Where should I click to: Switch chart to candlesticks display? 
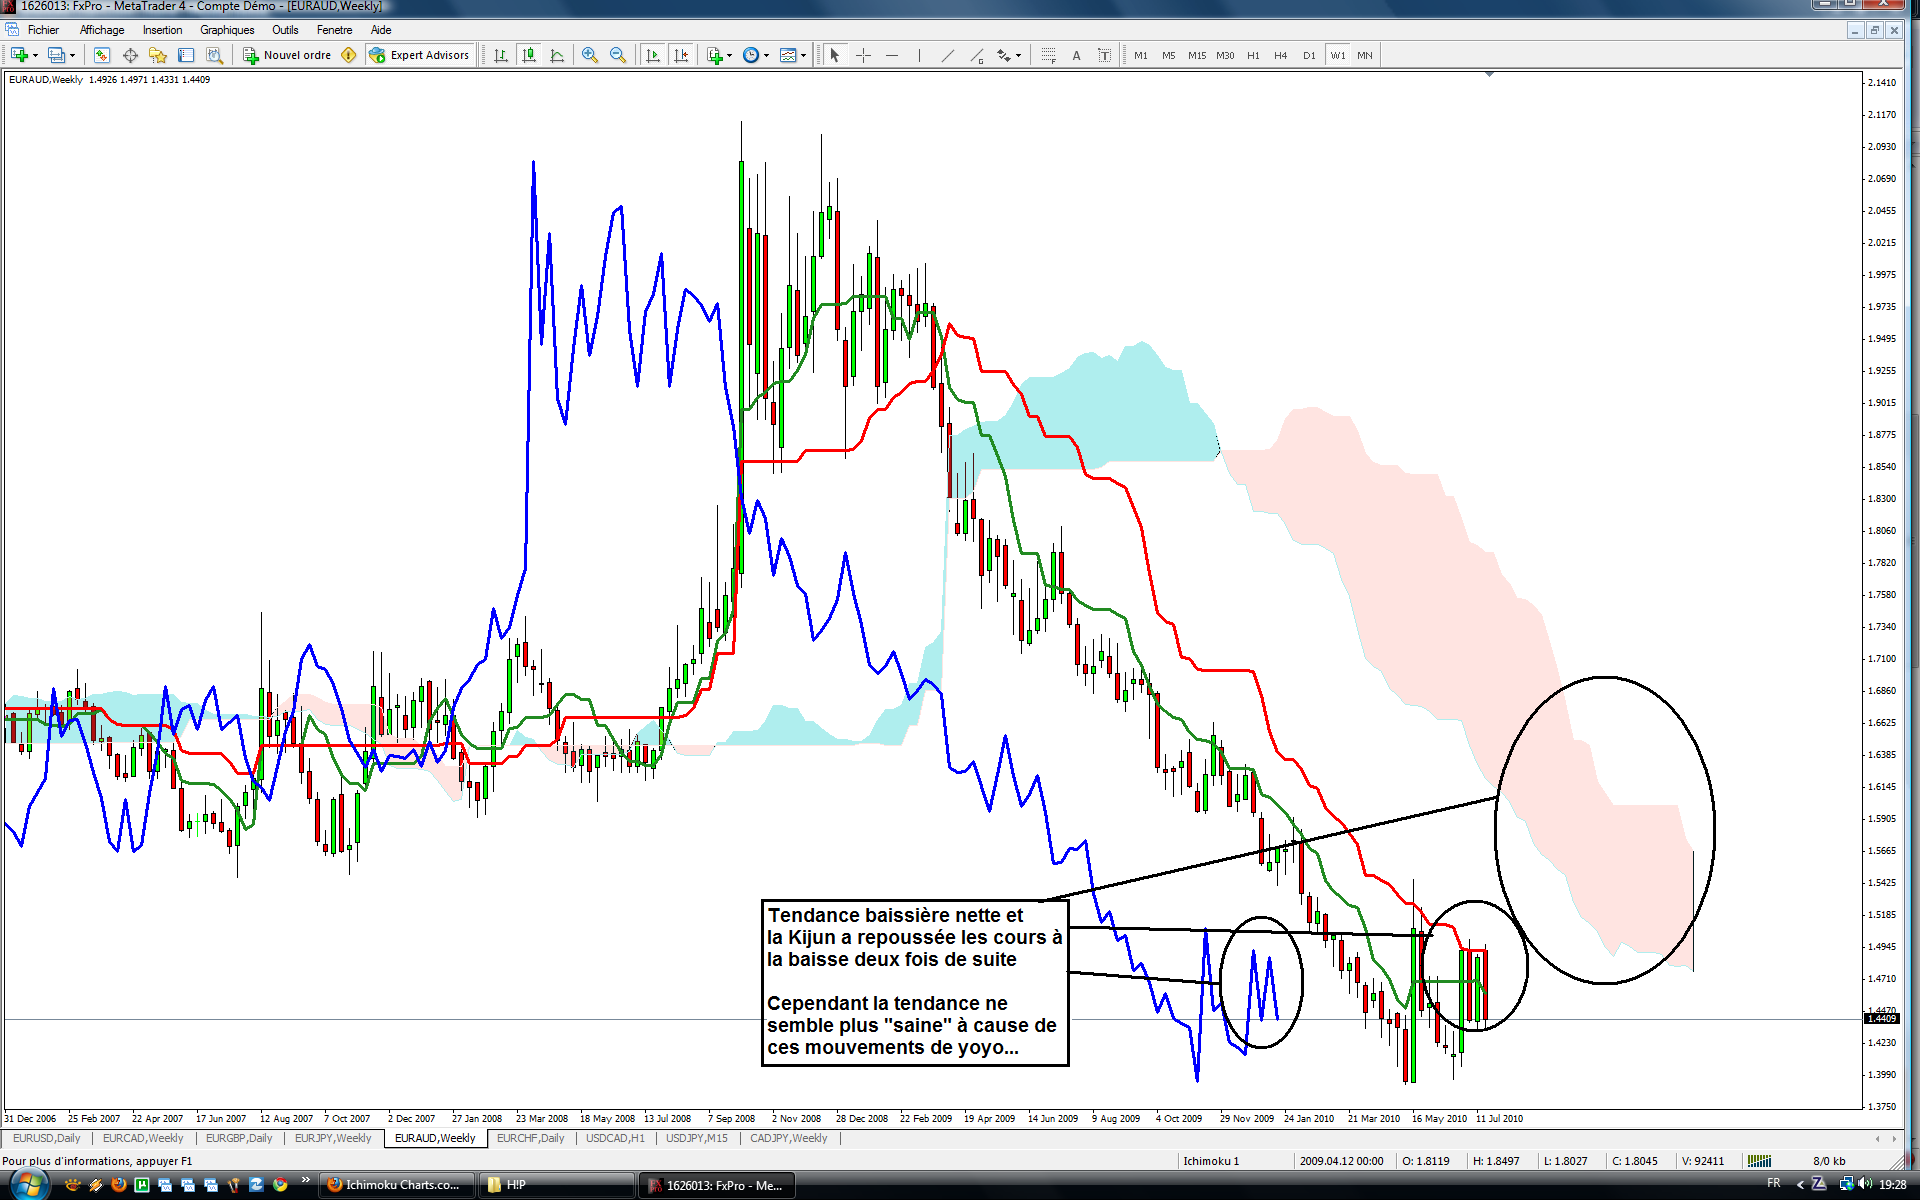(x=529, y=55)
